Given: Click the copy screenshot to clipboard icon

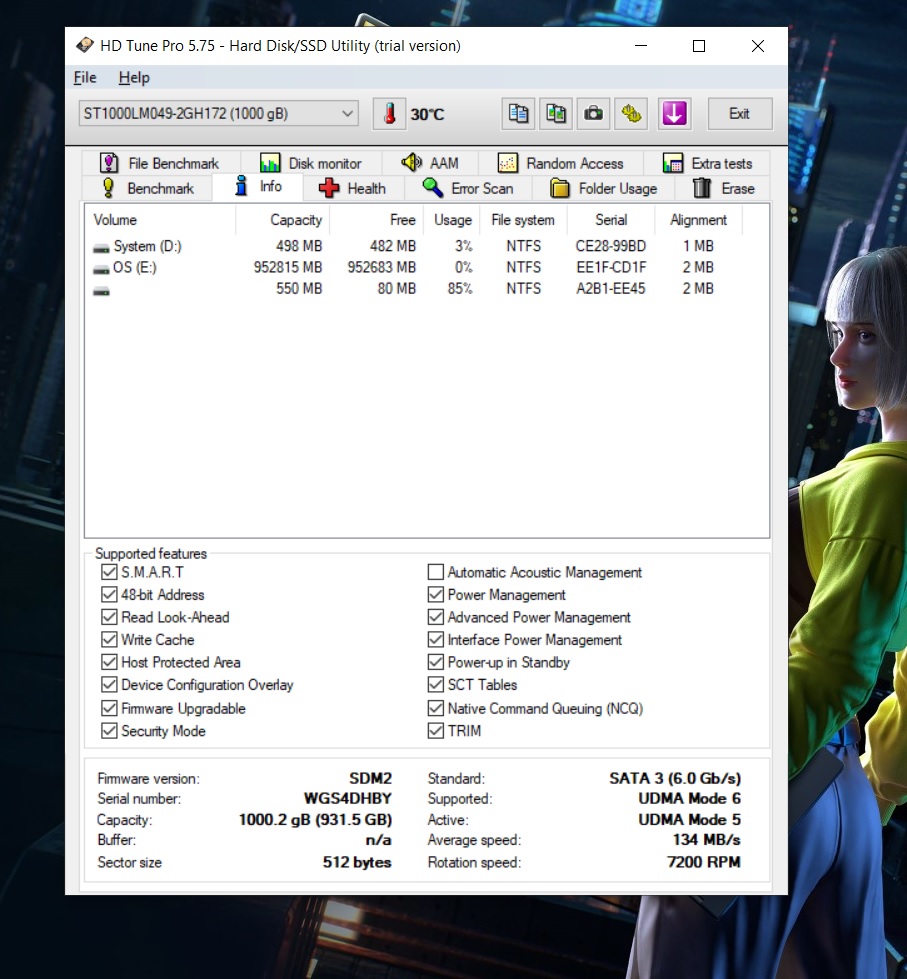Looking at the screenshot, I should [x=556, y=114].
